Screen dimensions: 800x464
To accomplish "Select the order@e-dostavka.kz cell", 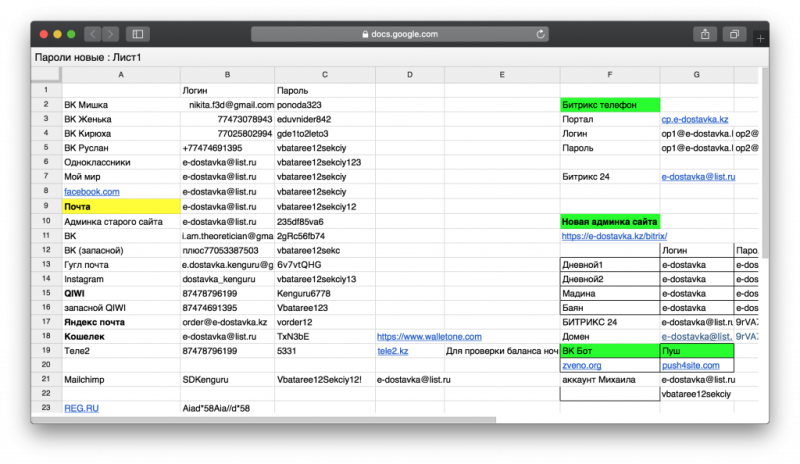I will (x=227, y=322).
